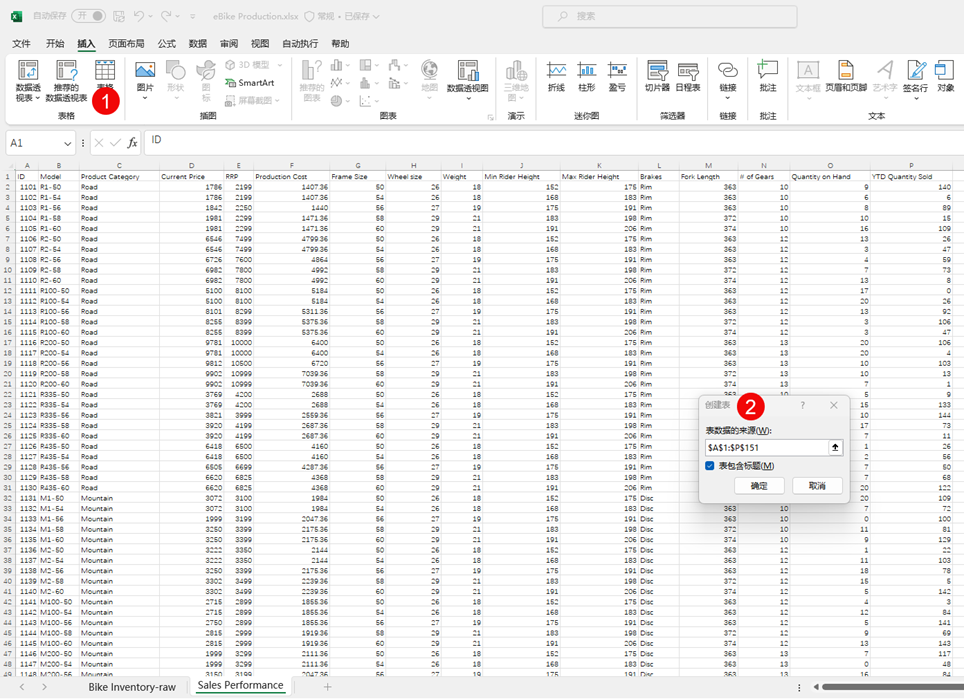Insert a SmartArt graphic

pos(250,82)
